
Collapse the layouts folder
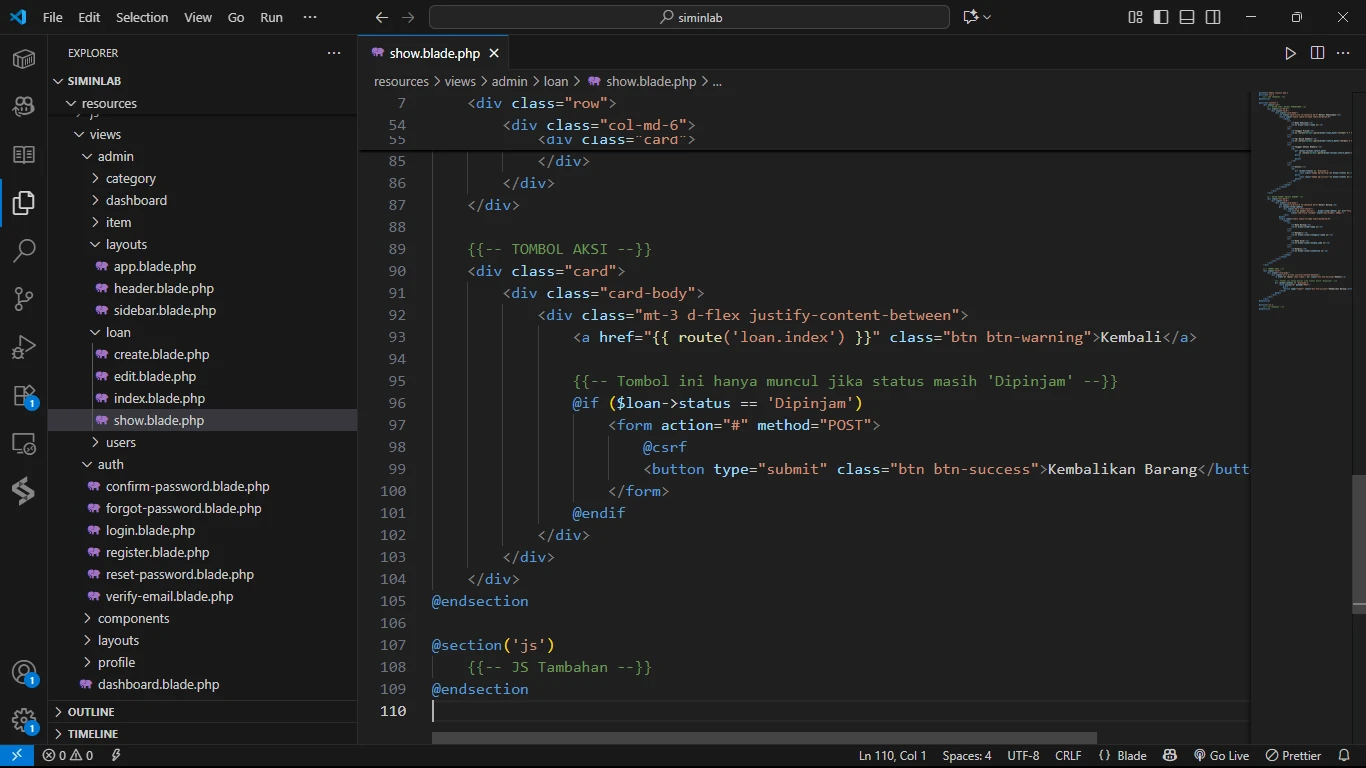click(x=126, y=244)
